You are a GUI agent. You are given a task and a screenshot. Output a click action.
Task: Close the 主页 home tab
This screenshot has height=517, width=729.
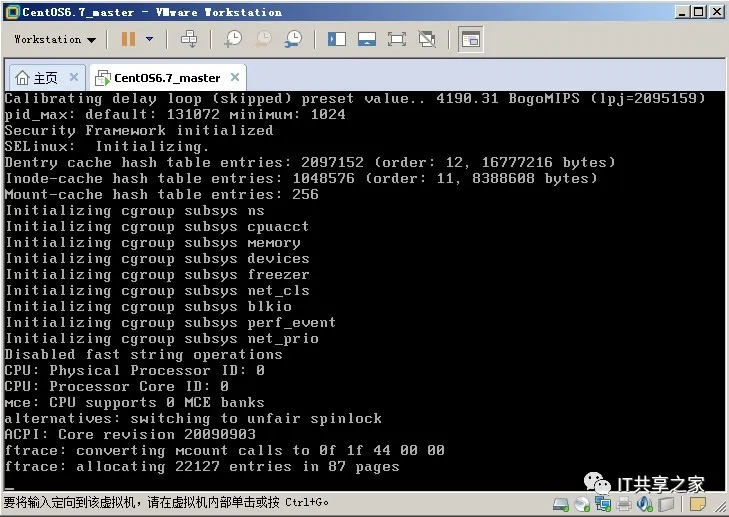74,77
